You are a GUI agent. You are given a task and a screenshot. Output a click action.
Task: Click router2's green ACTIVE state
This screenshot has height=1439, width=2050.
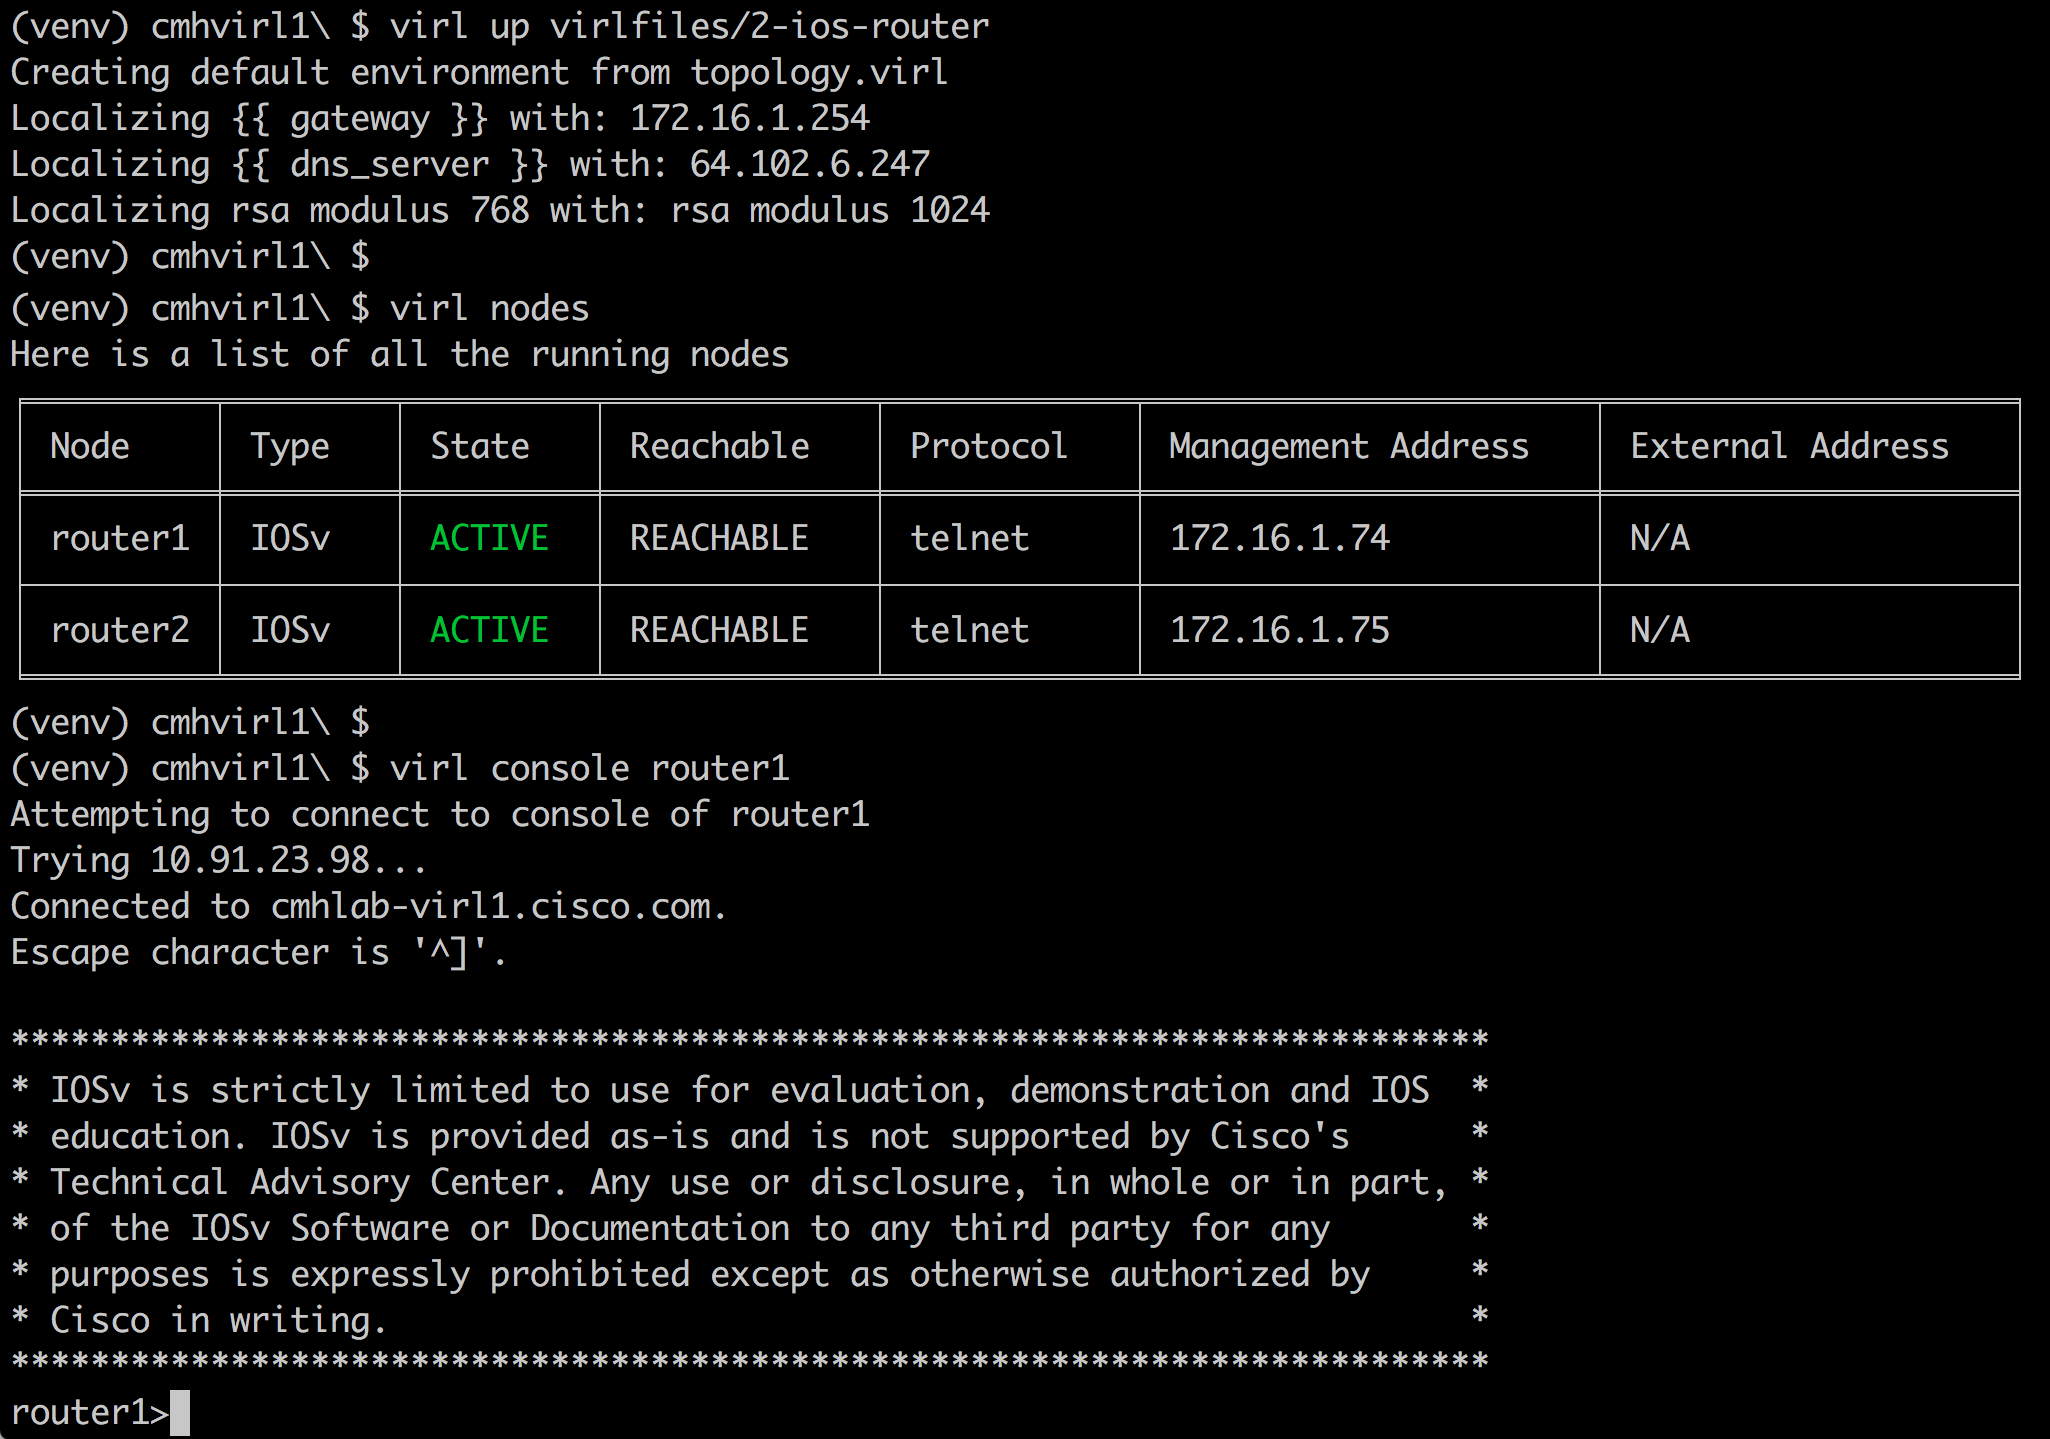coord(489,630)
